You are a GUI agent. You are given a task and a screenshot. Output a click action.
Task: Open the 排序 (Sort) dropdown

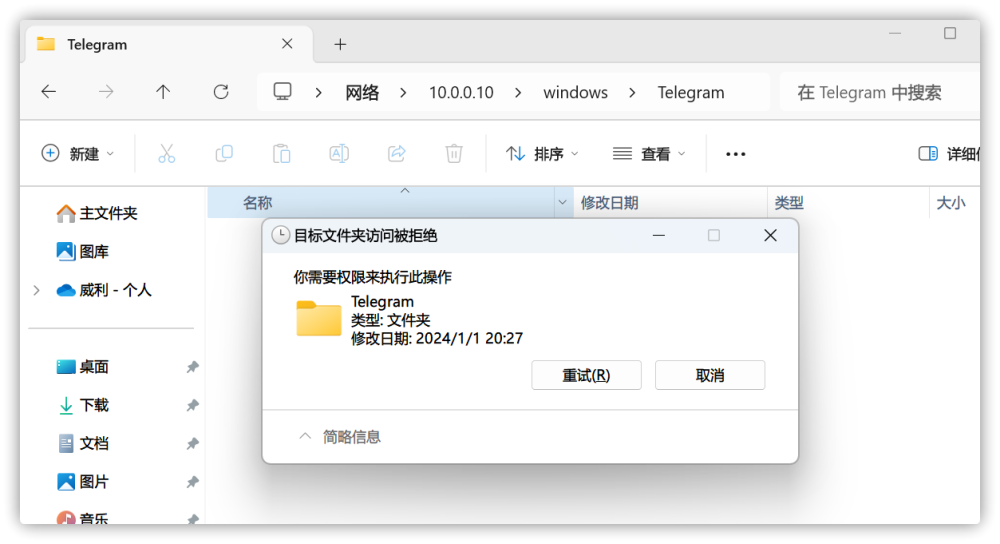[542, 154]
